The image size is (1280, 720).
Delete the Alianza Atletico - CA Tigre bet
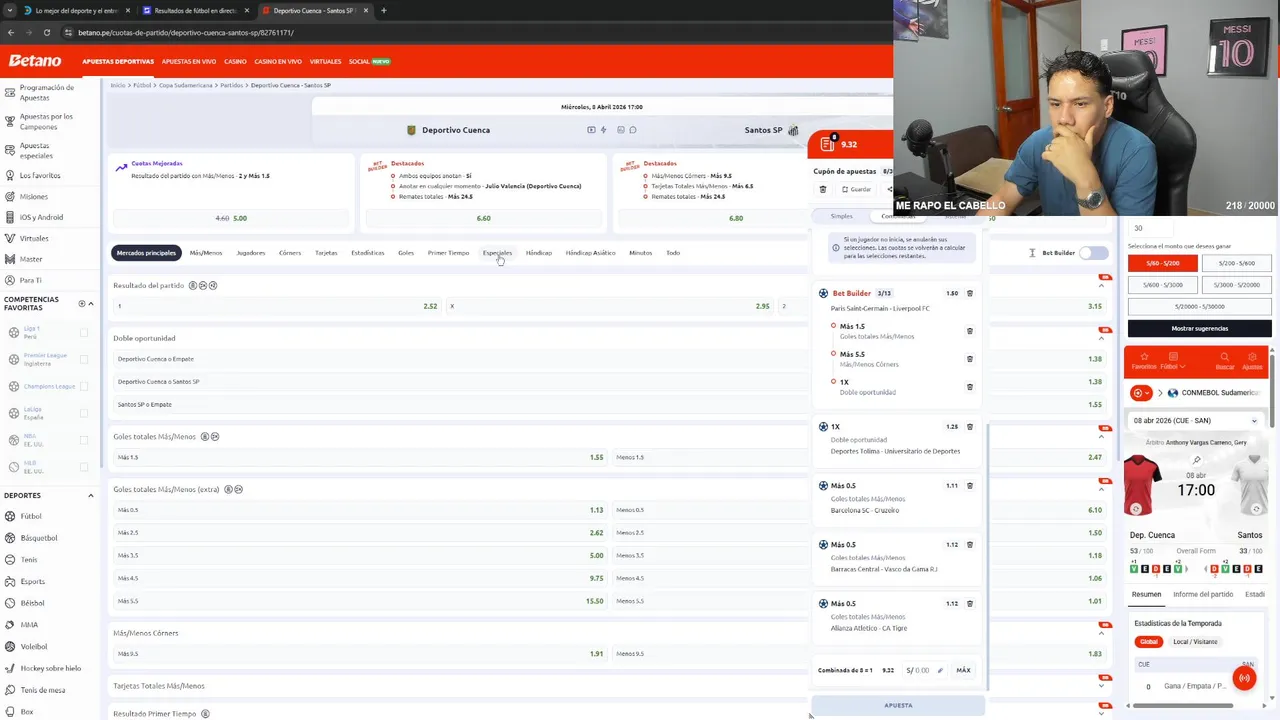[969, 604]
